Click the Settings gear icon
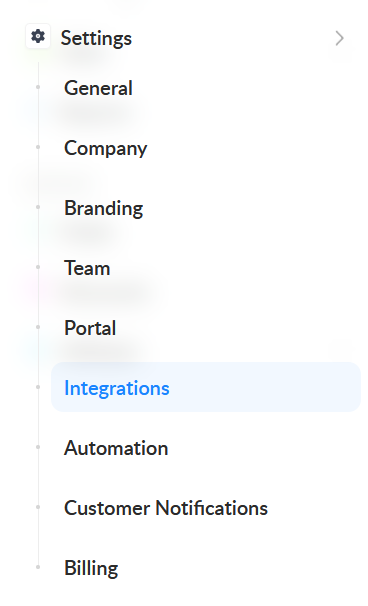Image resolution: width=368 pixels, height=606 pixels. (38, 36)
